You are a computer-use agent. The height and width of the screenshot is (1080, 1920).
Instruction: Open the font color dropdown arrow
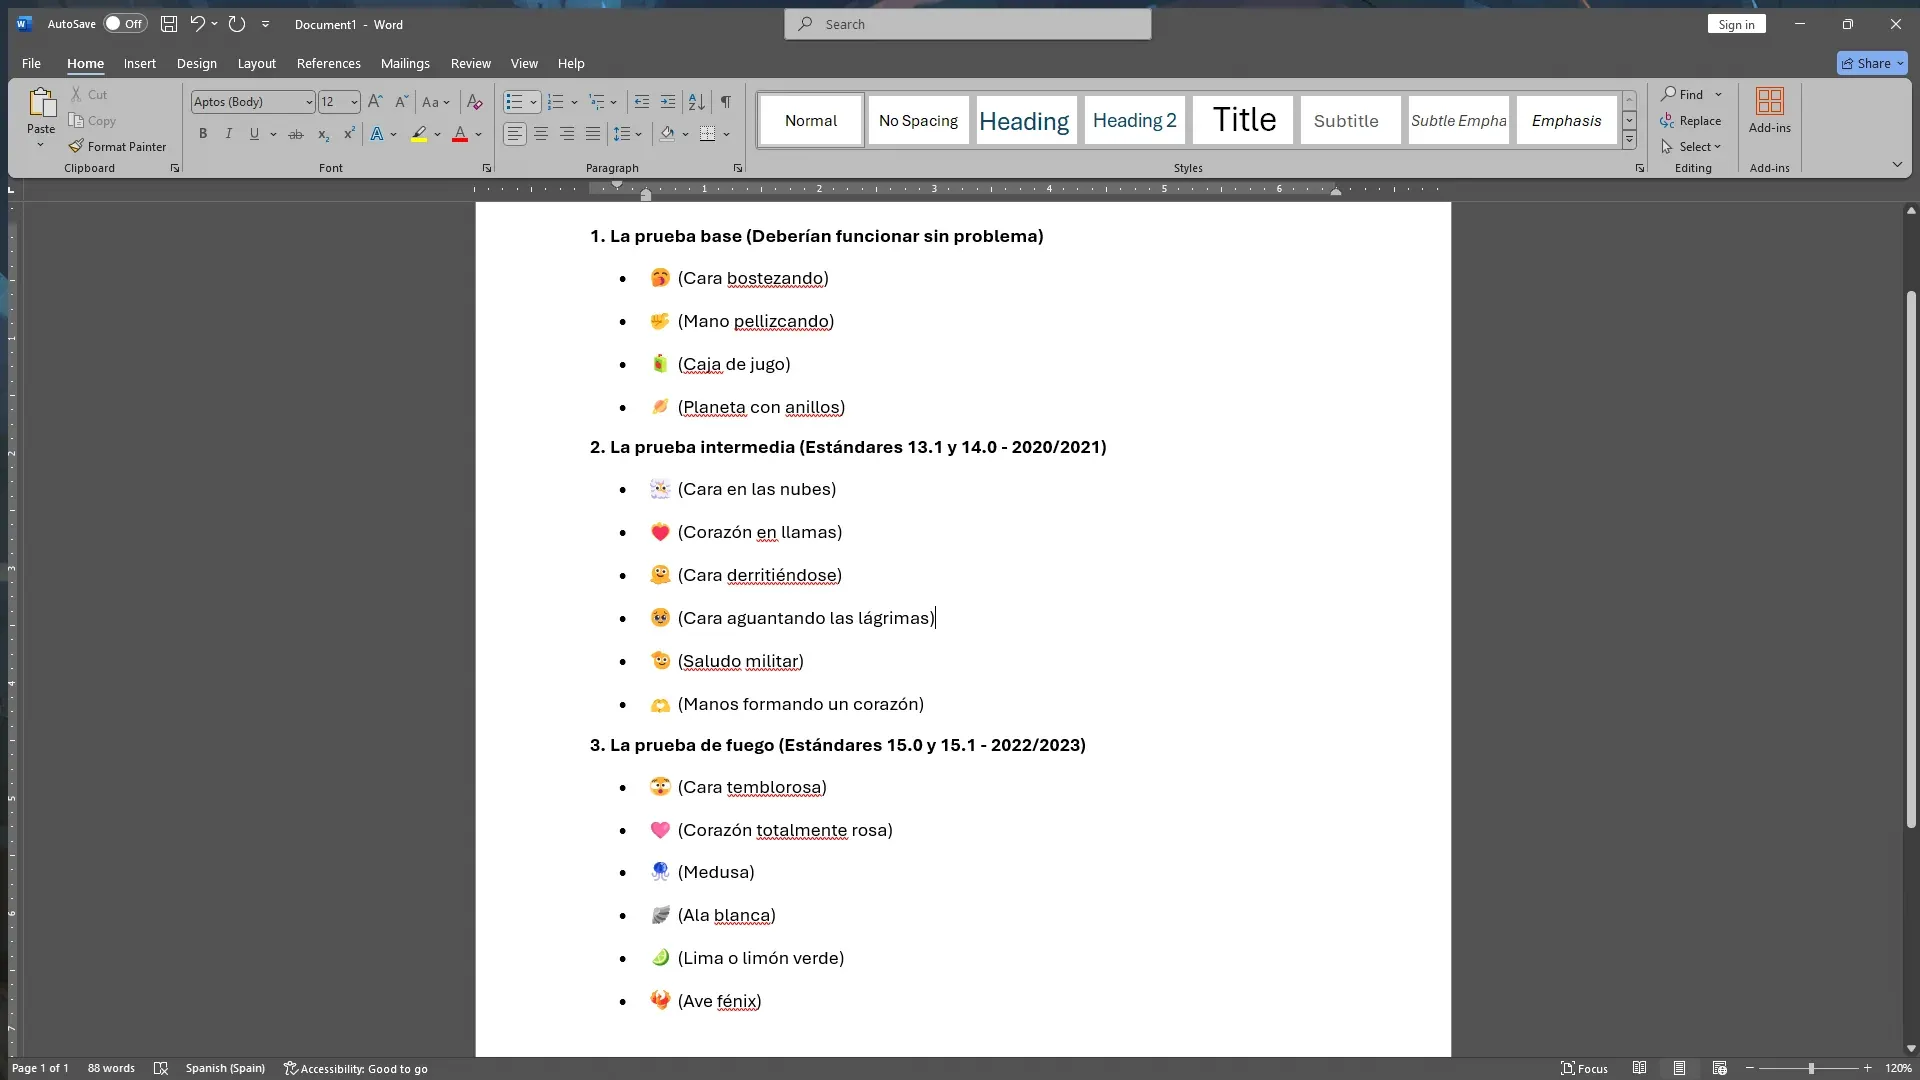(476, 133)
